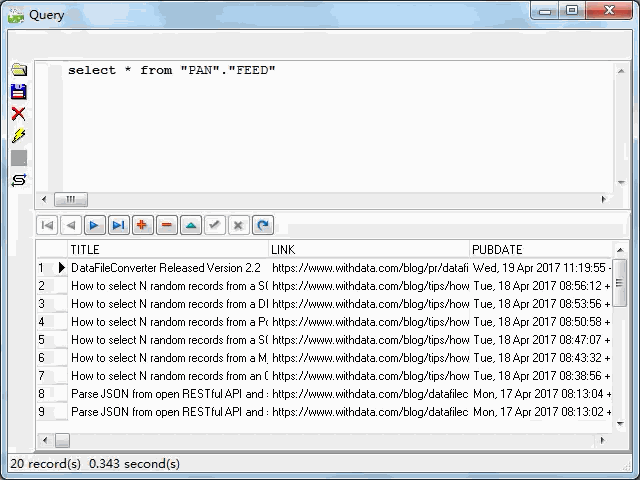Viewport: 640px width, 480px height.
Task: Clear query using the red X icon
Action: pos(18,114)
